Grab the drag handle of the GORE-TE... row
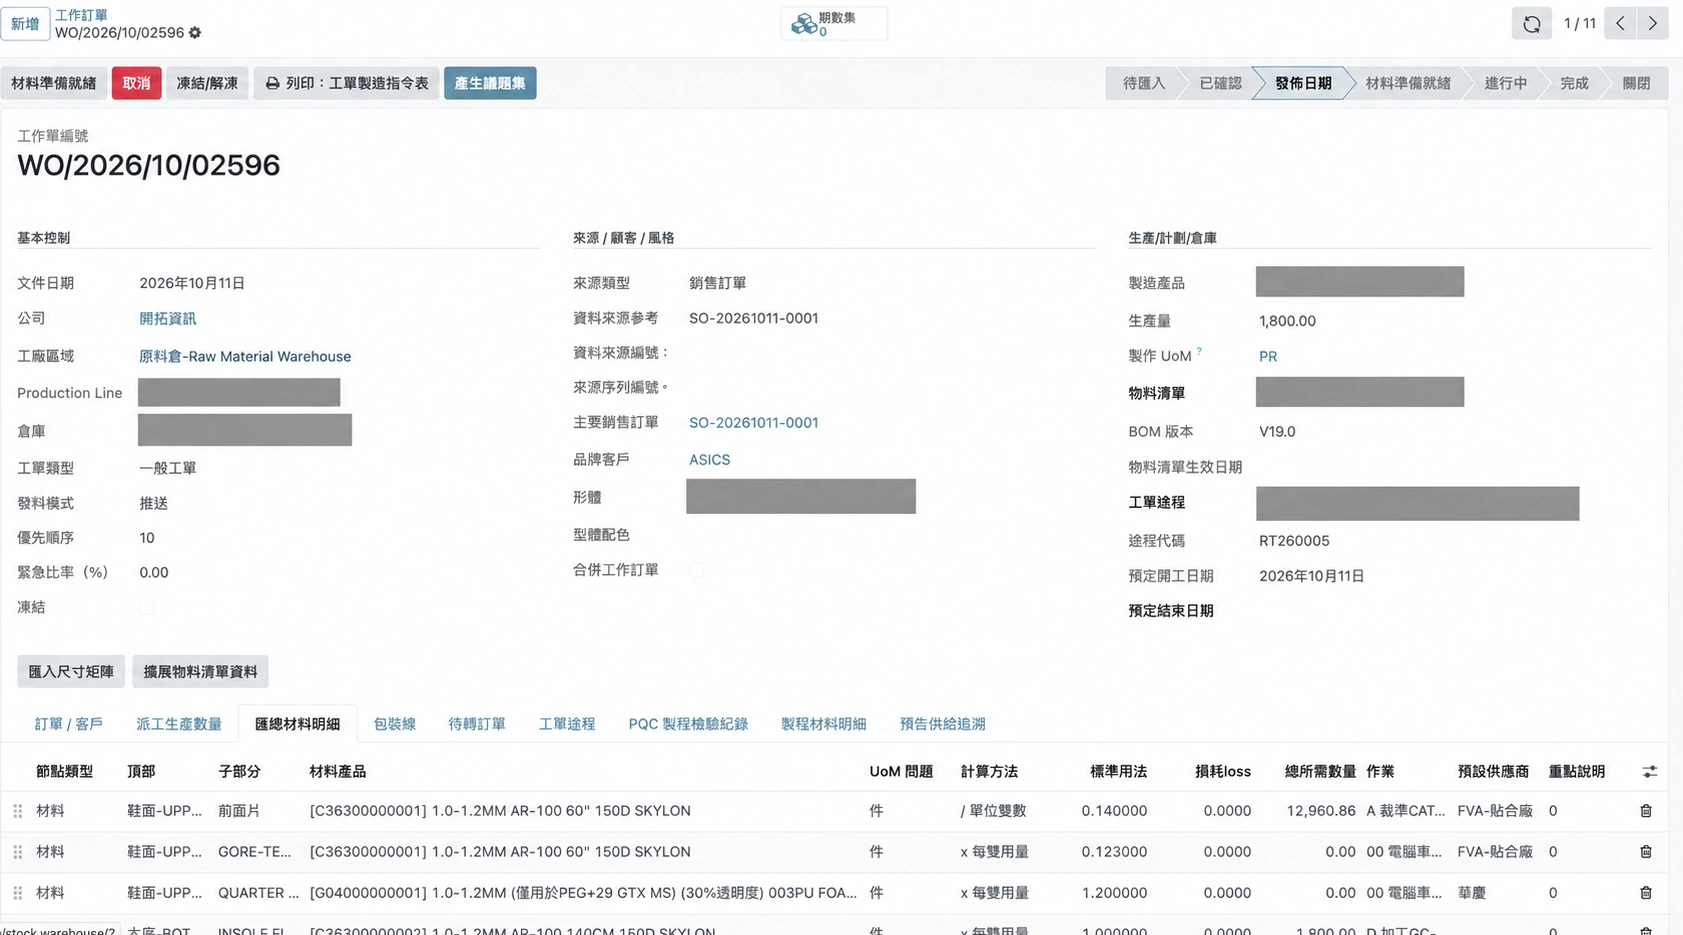 [x=18, y=852]
